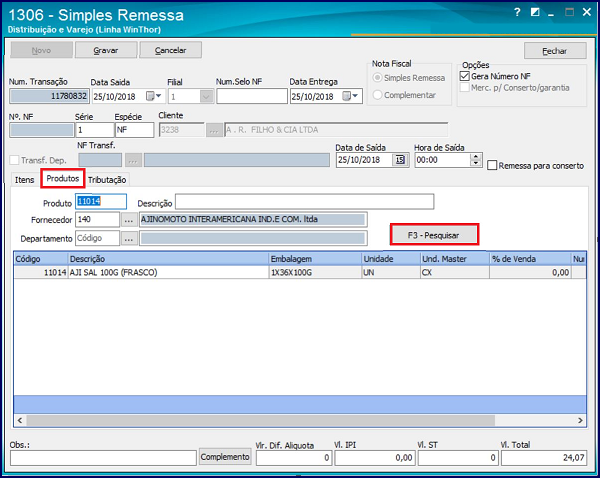
Task: Click the Espécie input field
Action: [x=135, y=130]
